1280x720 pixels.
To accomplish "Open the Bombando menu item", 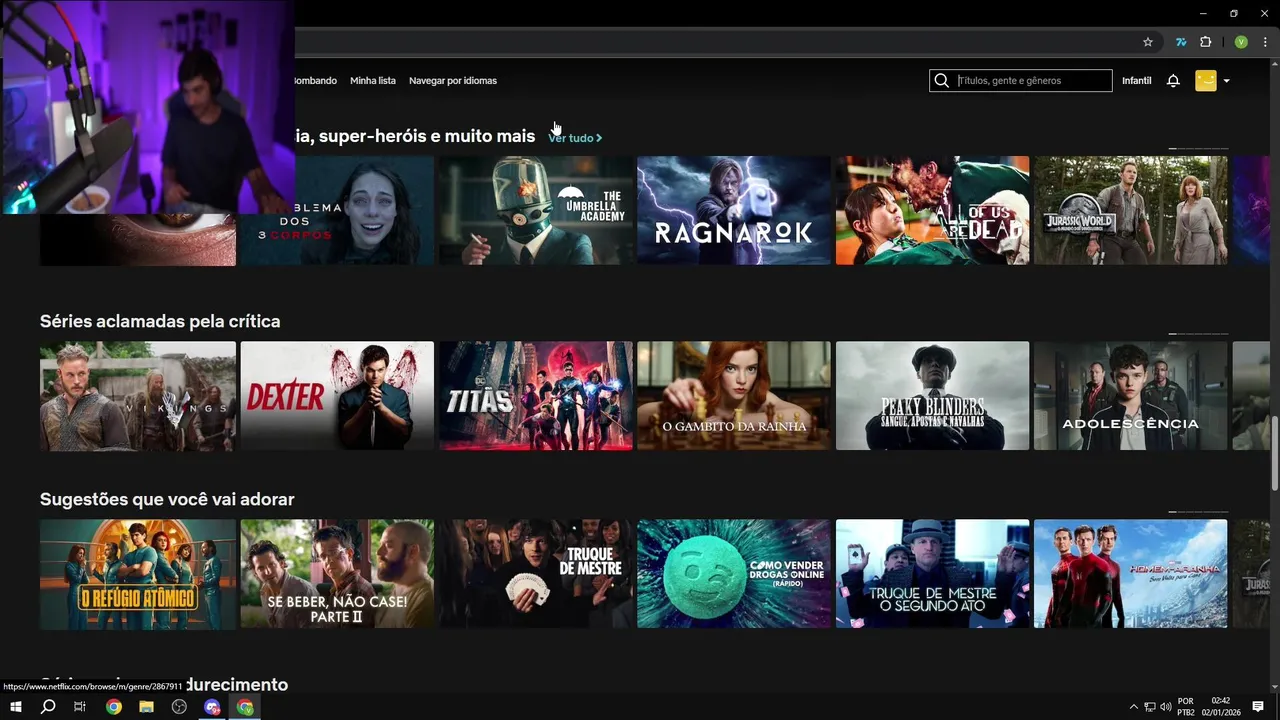I will coord(314,81).
